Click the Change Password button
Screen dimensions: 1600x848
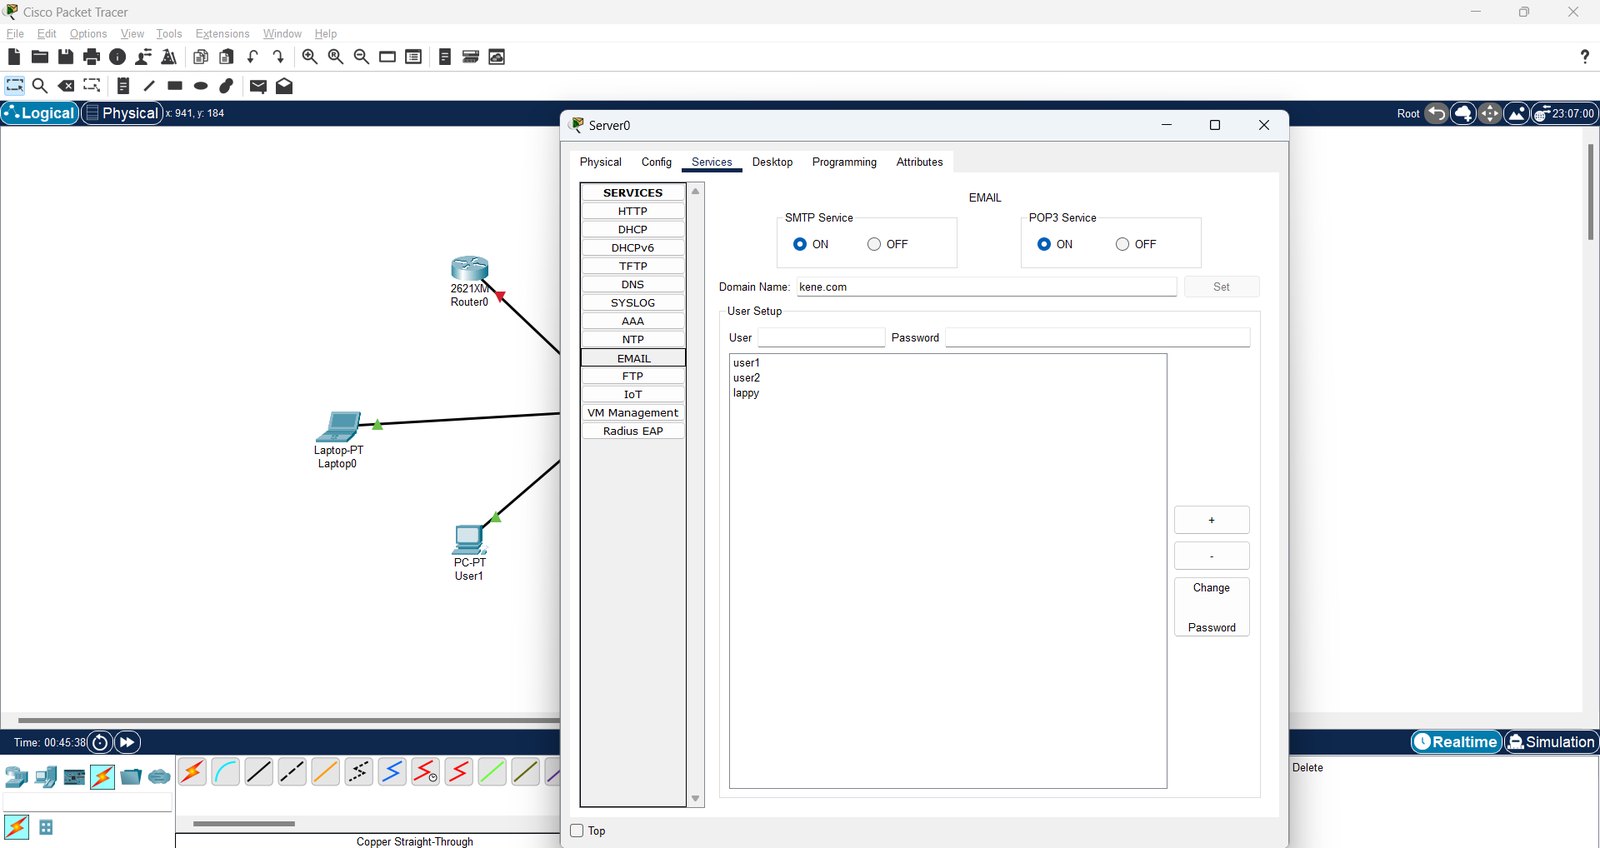coord(1211,608)
